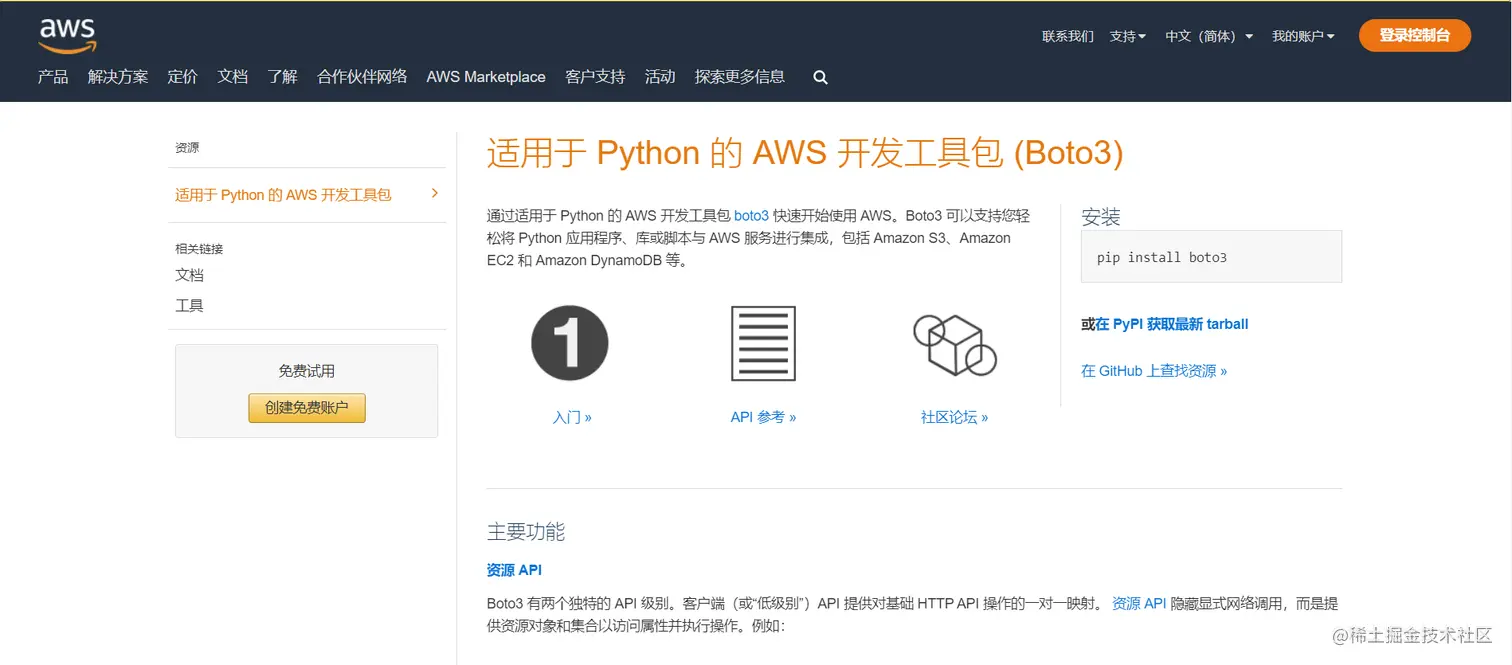Image resolution: width=1512 pixels, height=665 pixels.
Task: Click the inline 资源 API link in paragraph
Action: (1139, 603)
